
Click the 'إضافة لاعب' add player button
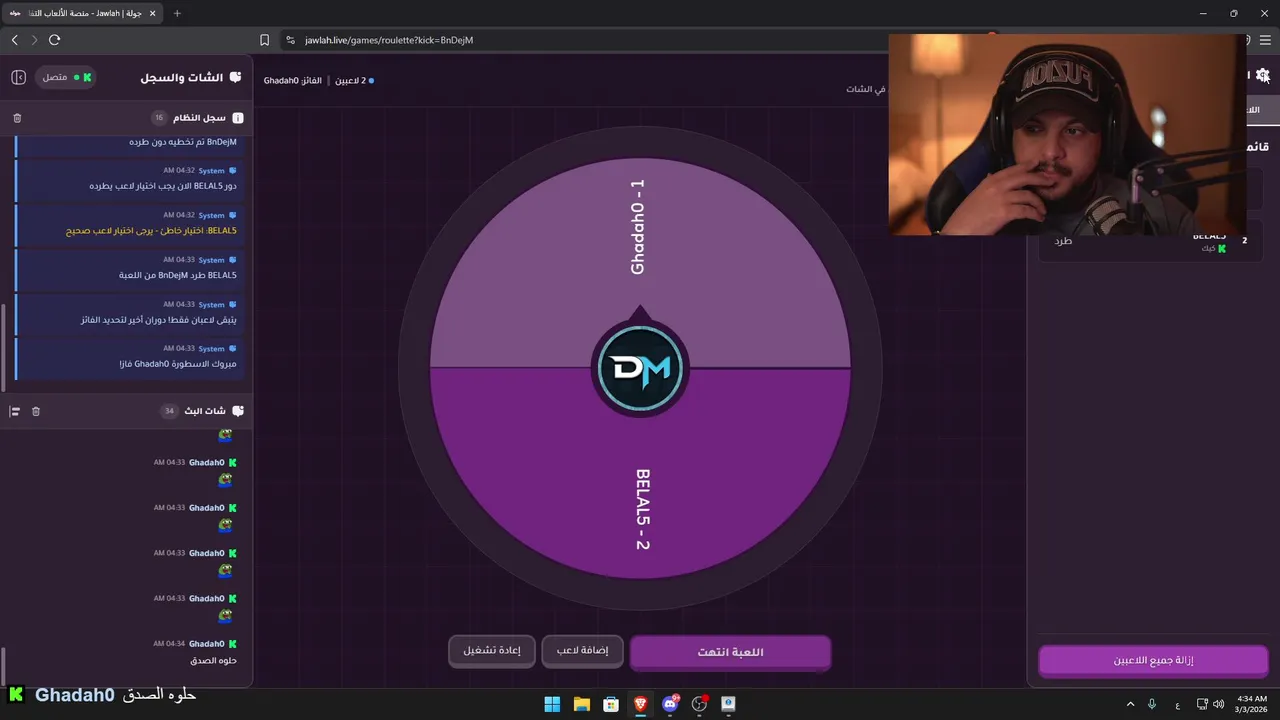tap(582, 651)
